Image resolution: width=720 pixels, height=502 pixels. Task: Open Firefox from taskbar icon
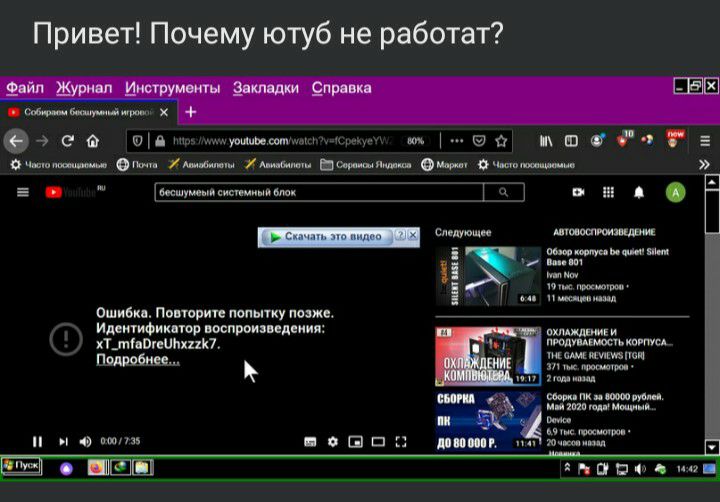tap(97, 468)
